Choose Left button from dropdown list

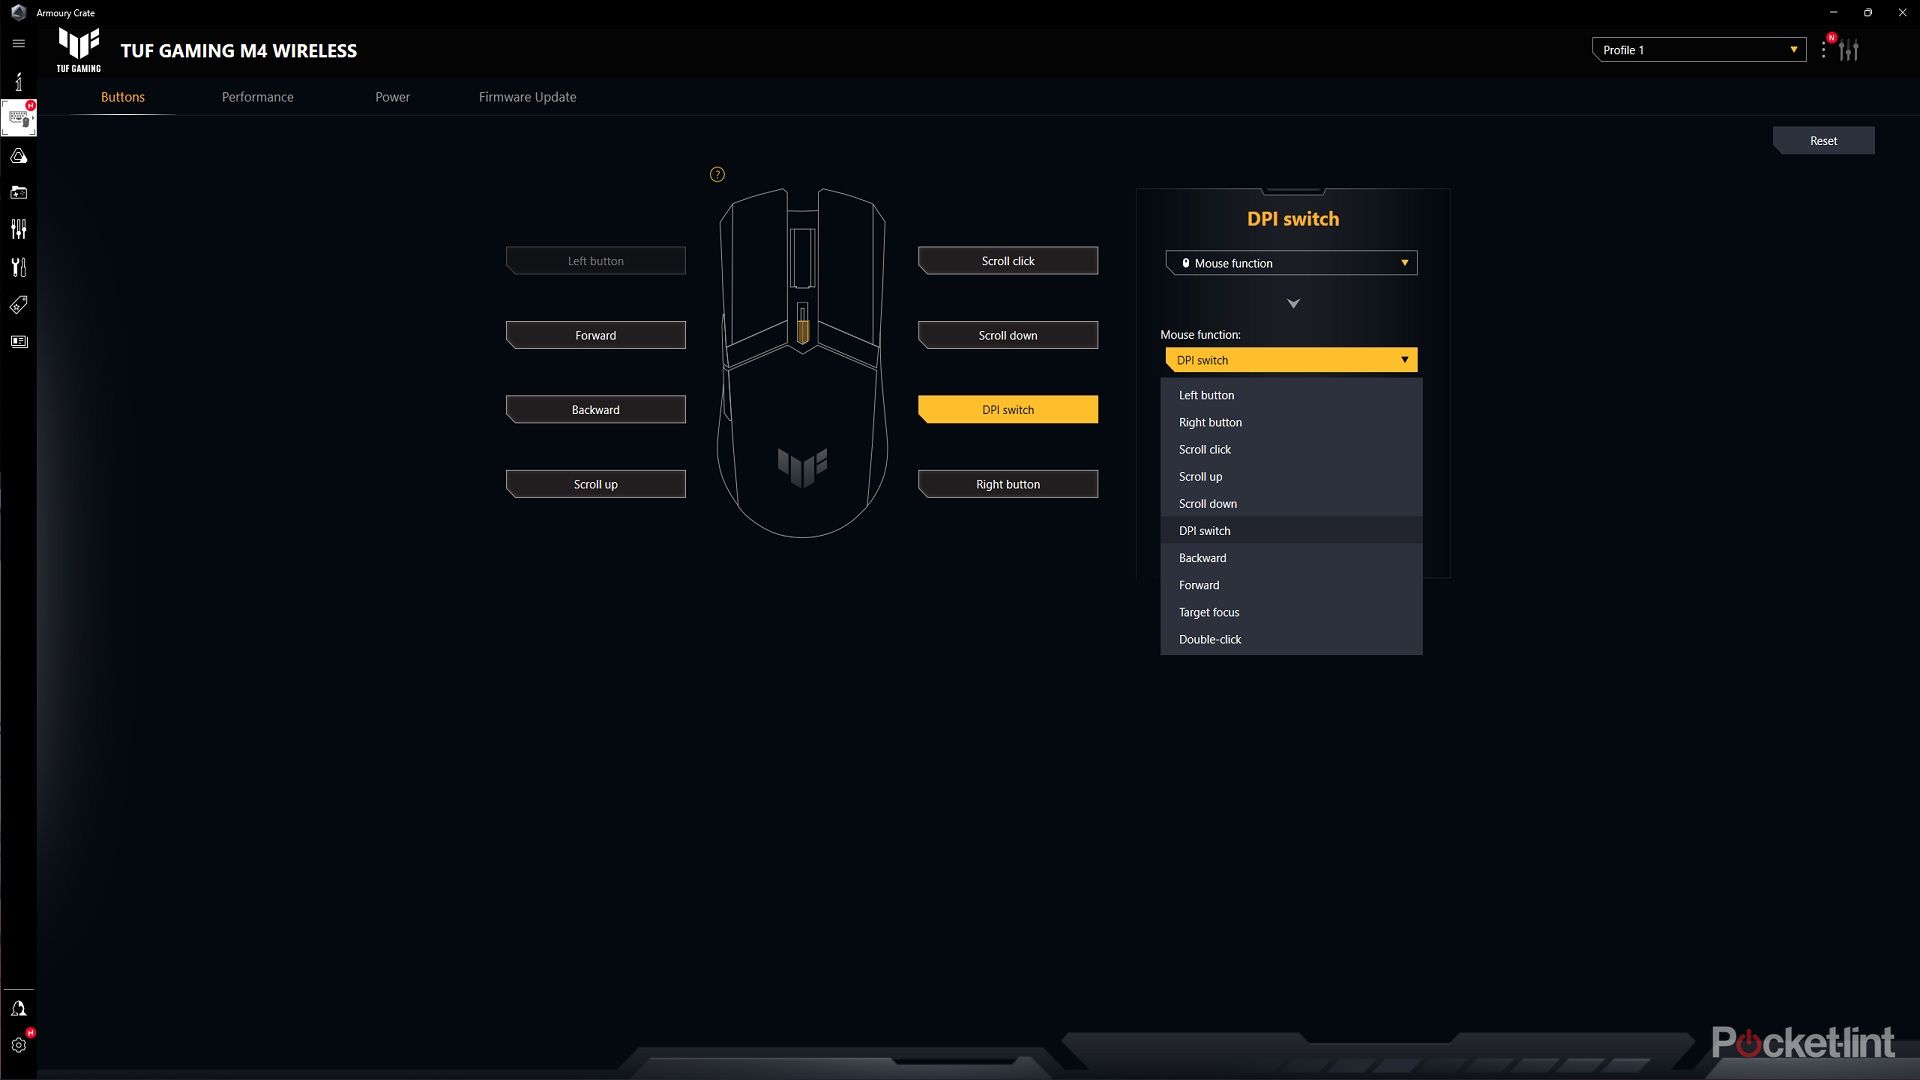click(1291, 395)
